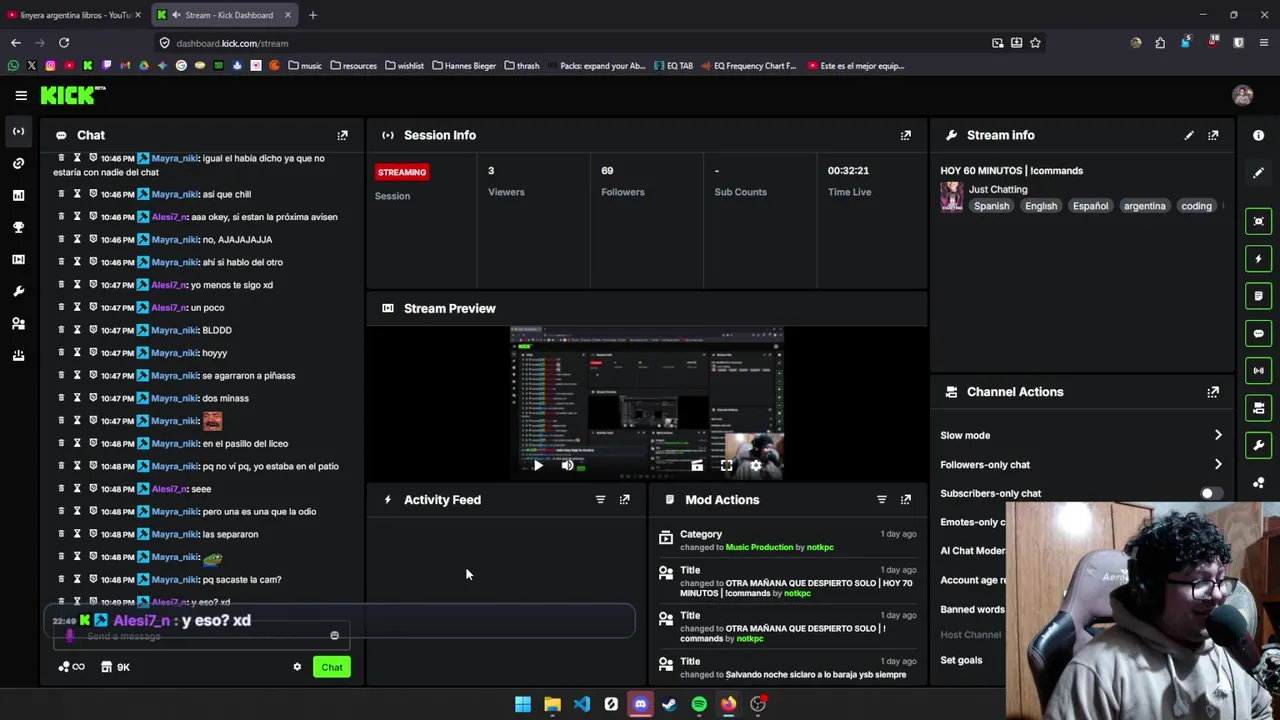This screenshot has height=720, width=1280.
Task: Reload the browser page
Action: coord(64,43)
